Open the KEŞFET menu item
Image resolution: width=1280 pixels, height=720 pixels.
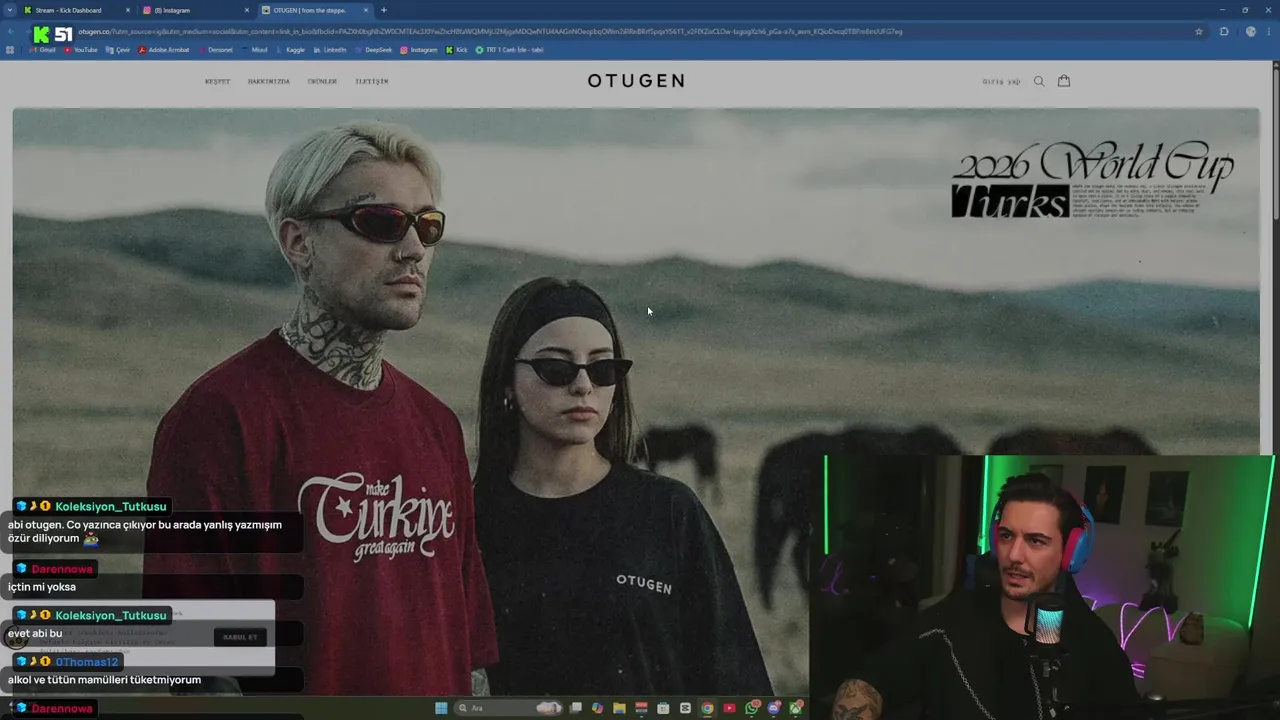tap(217, 81)
